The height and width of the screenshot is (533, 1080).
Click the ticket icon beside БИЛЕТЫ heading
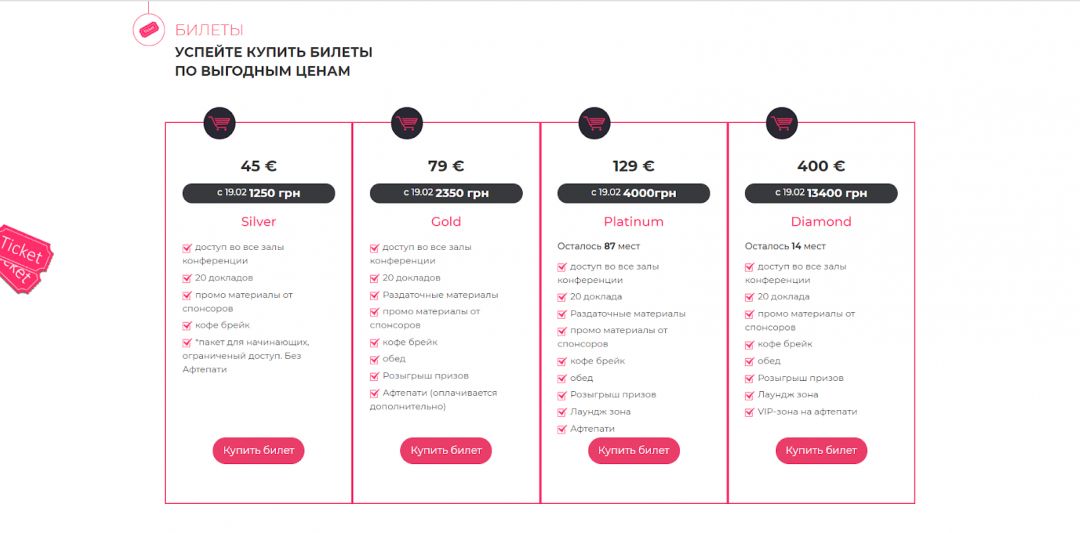pyautogui.click(x=149, y=29)
